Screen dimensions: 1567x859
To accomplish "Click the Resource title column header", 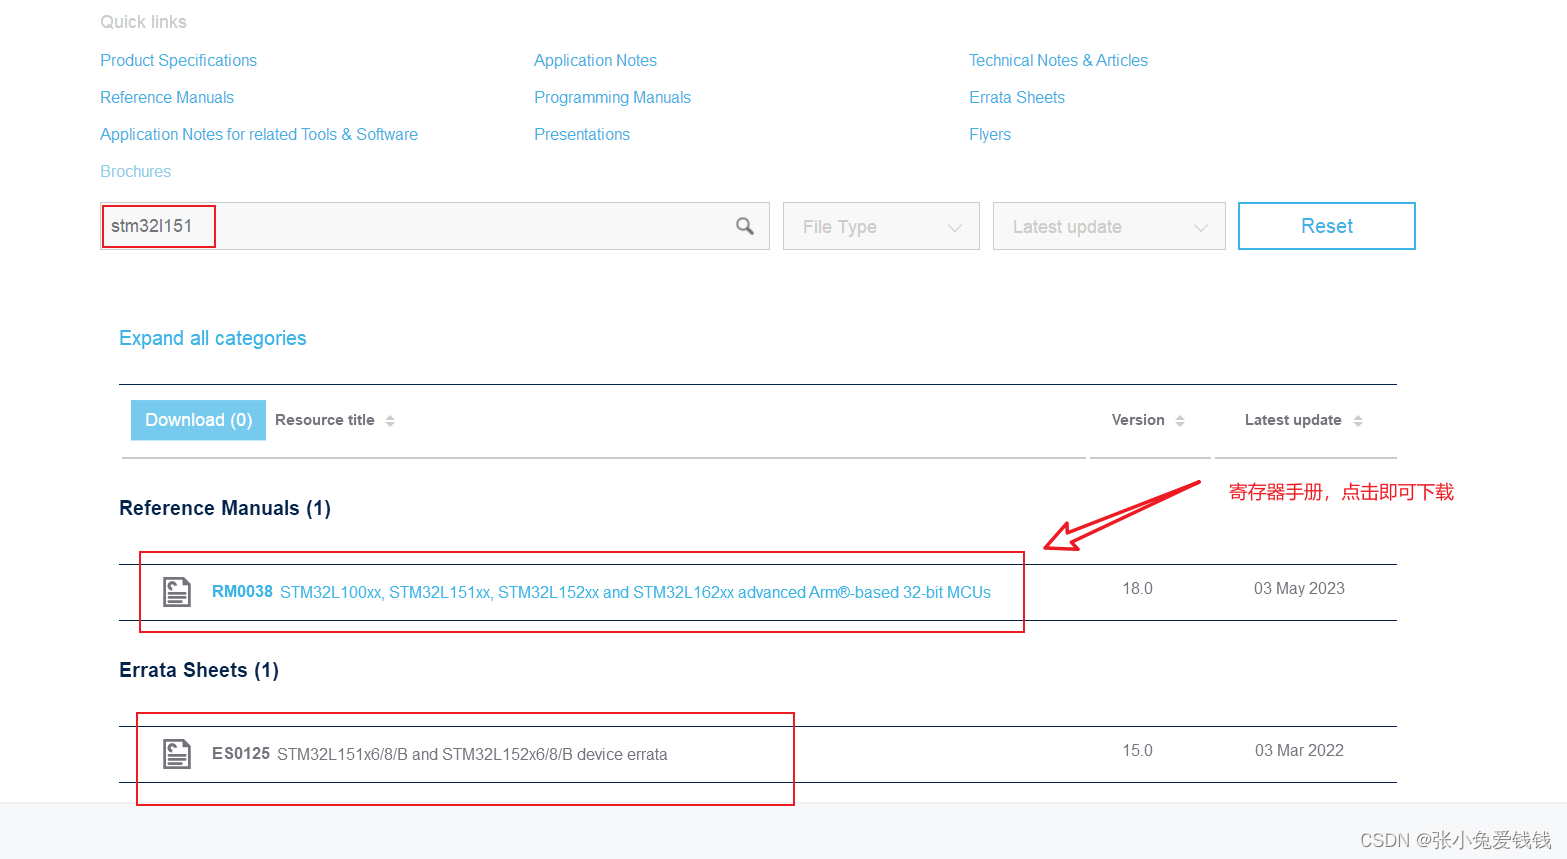I will (325, 420).
